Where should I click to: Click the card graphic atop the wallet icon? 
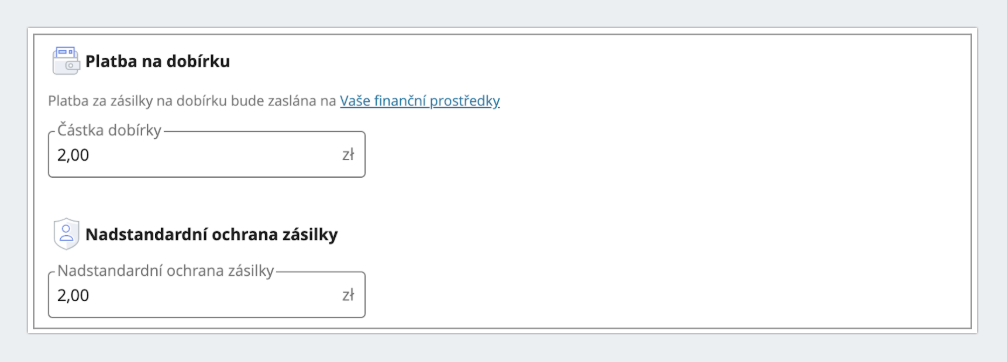[x=66, y=53]
